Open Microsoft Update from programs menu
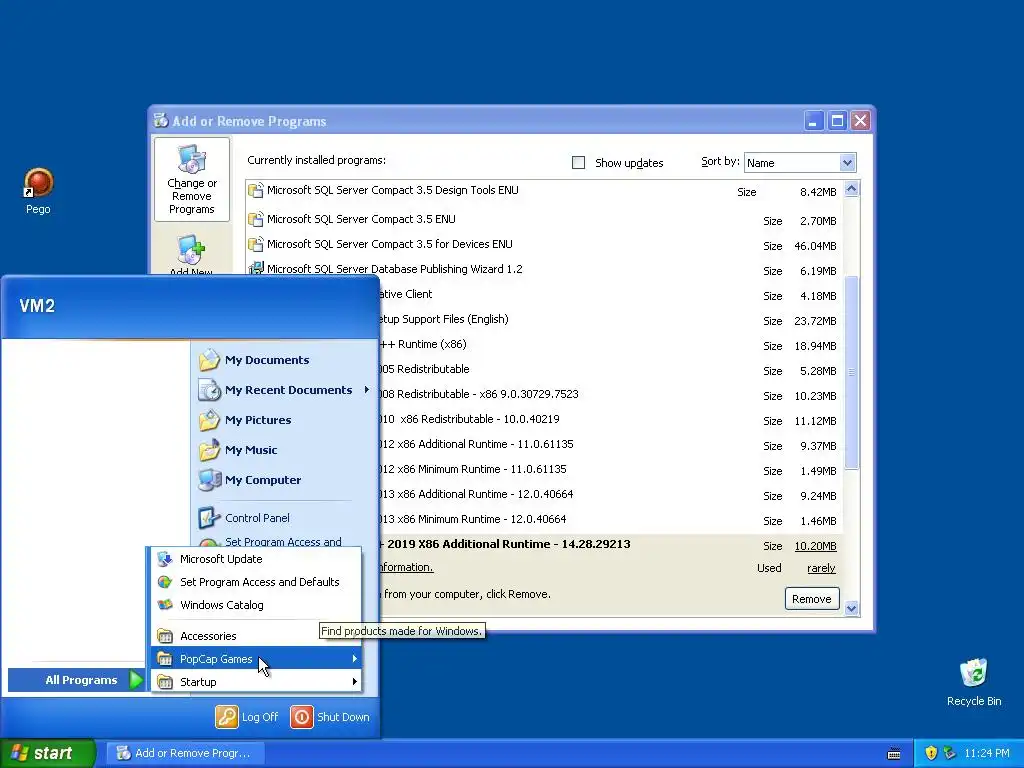The height and width of the screenshot is (768, 1024). 256,559
